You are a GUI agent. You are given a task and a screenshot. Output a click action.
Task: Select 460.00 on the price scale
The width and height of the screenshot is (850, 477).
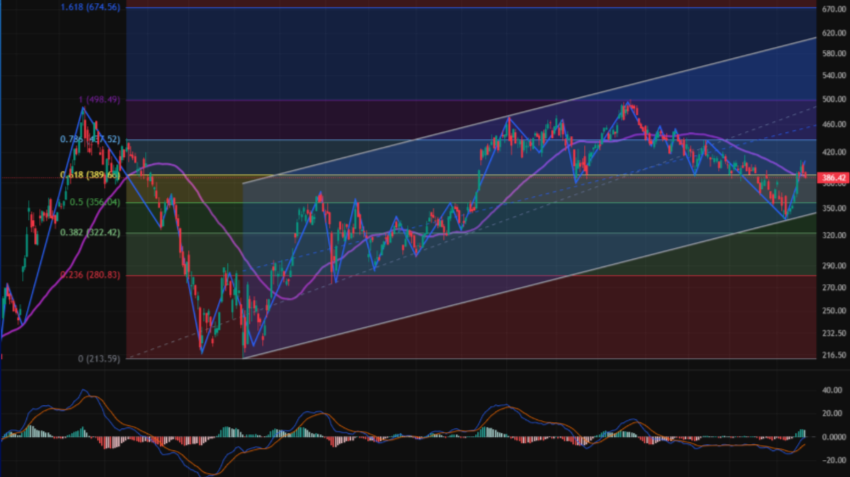click(x=832, y=124)
